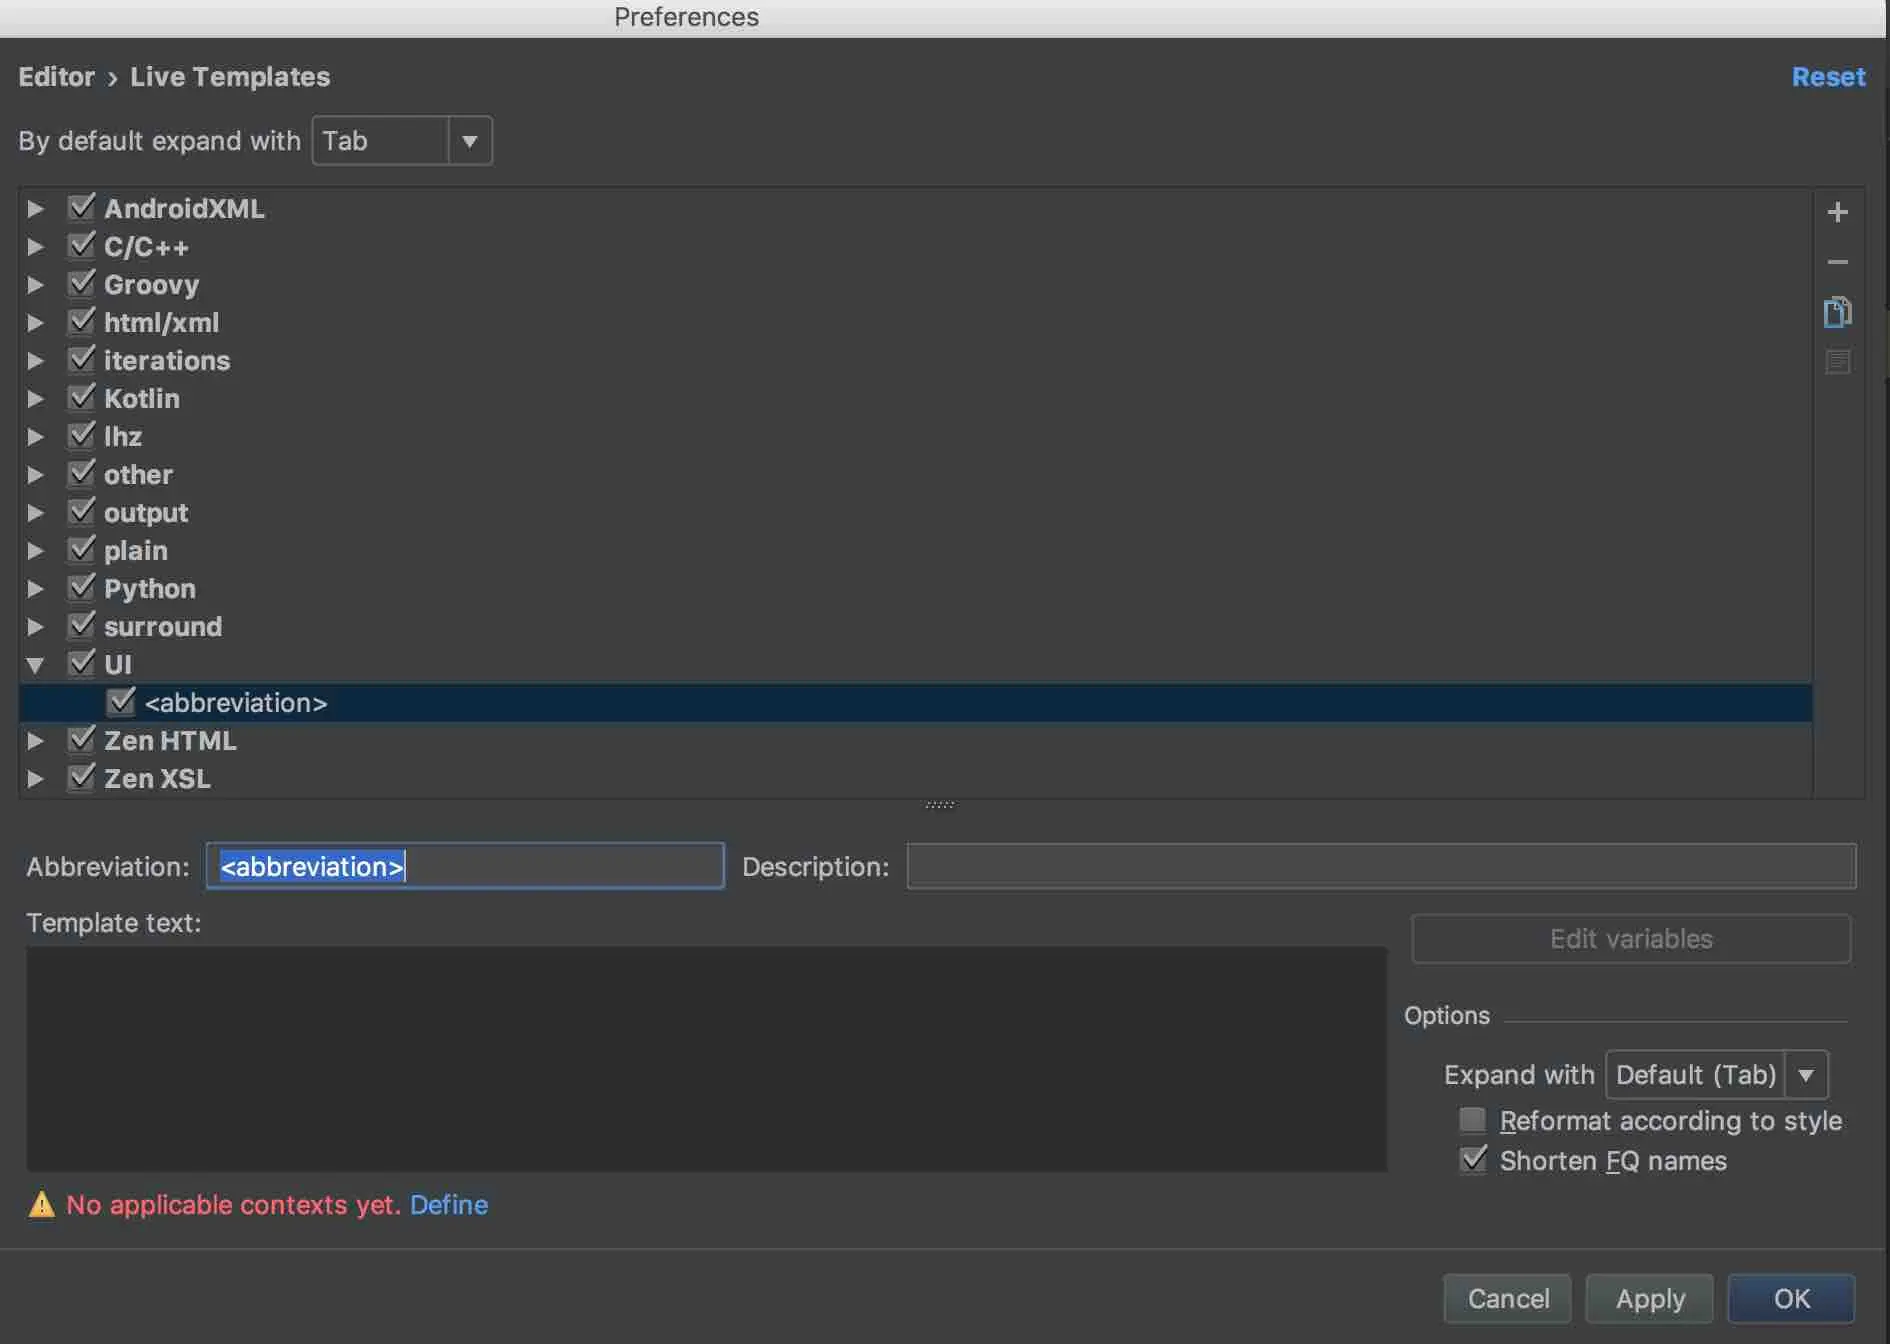This screenshot has width=1890, height=1344.
Task: Select the <abbreviation> template row
Action: tap(915, 703)
